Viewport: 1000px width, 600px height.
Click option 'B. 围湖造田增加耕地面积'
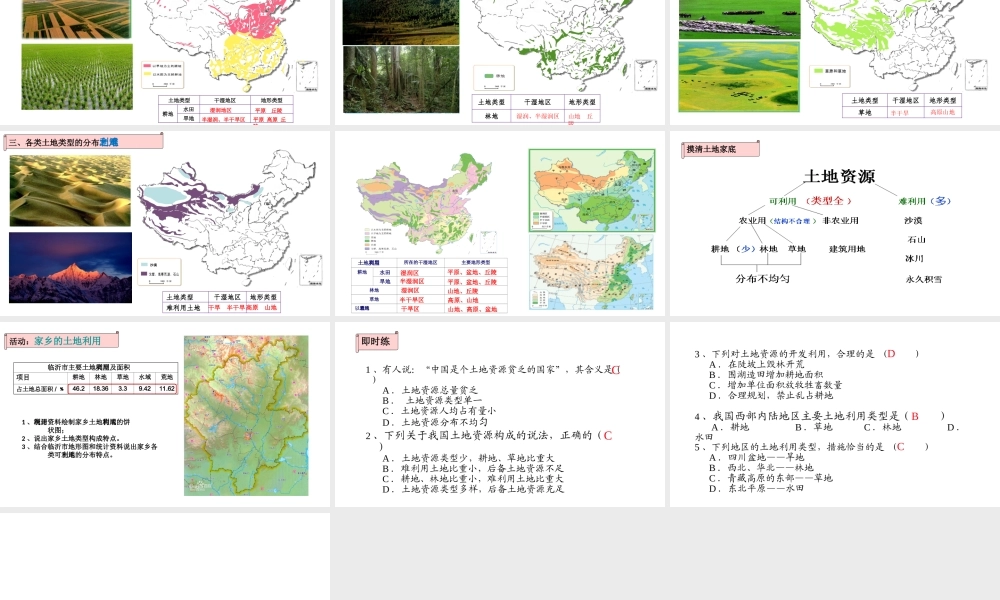coord(766,375)
